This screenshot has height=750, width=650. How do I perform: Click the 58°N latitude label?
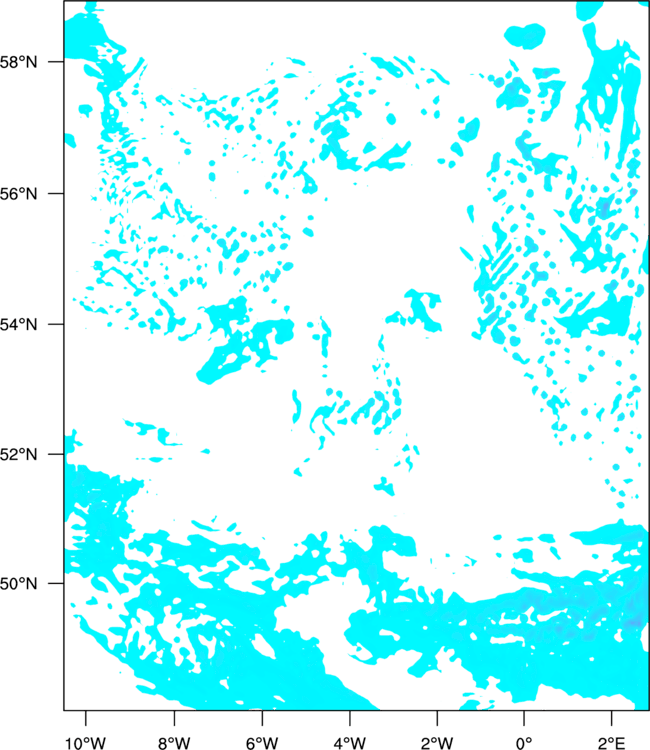point(18,62)
